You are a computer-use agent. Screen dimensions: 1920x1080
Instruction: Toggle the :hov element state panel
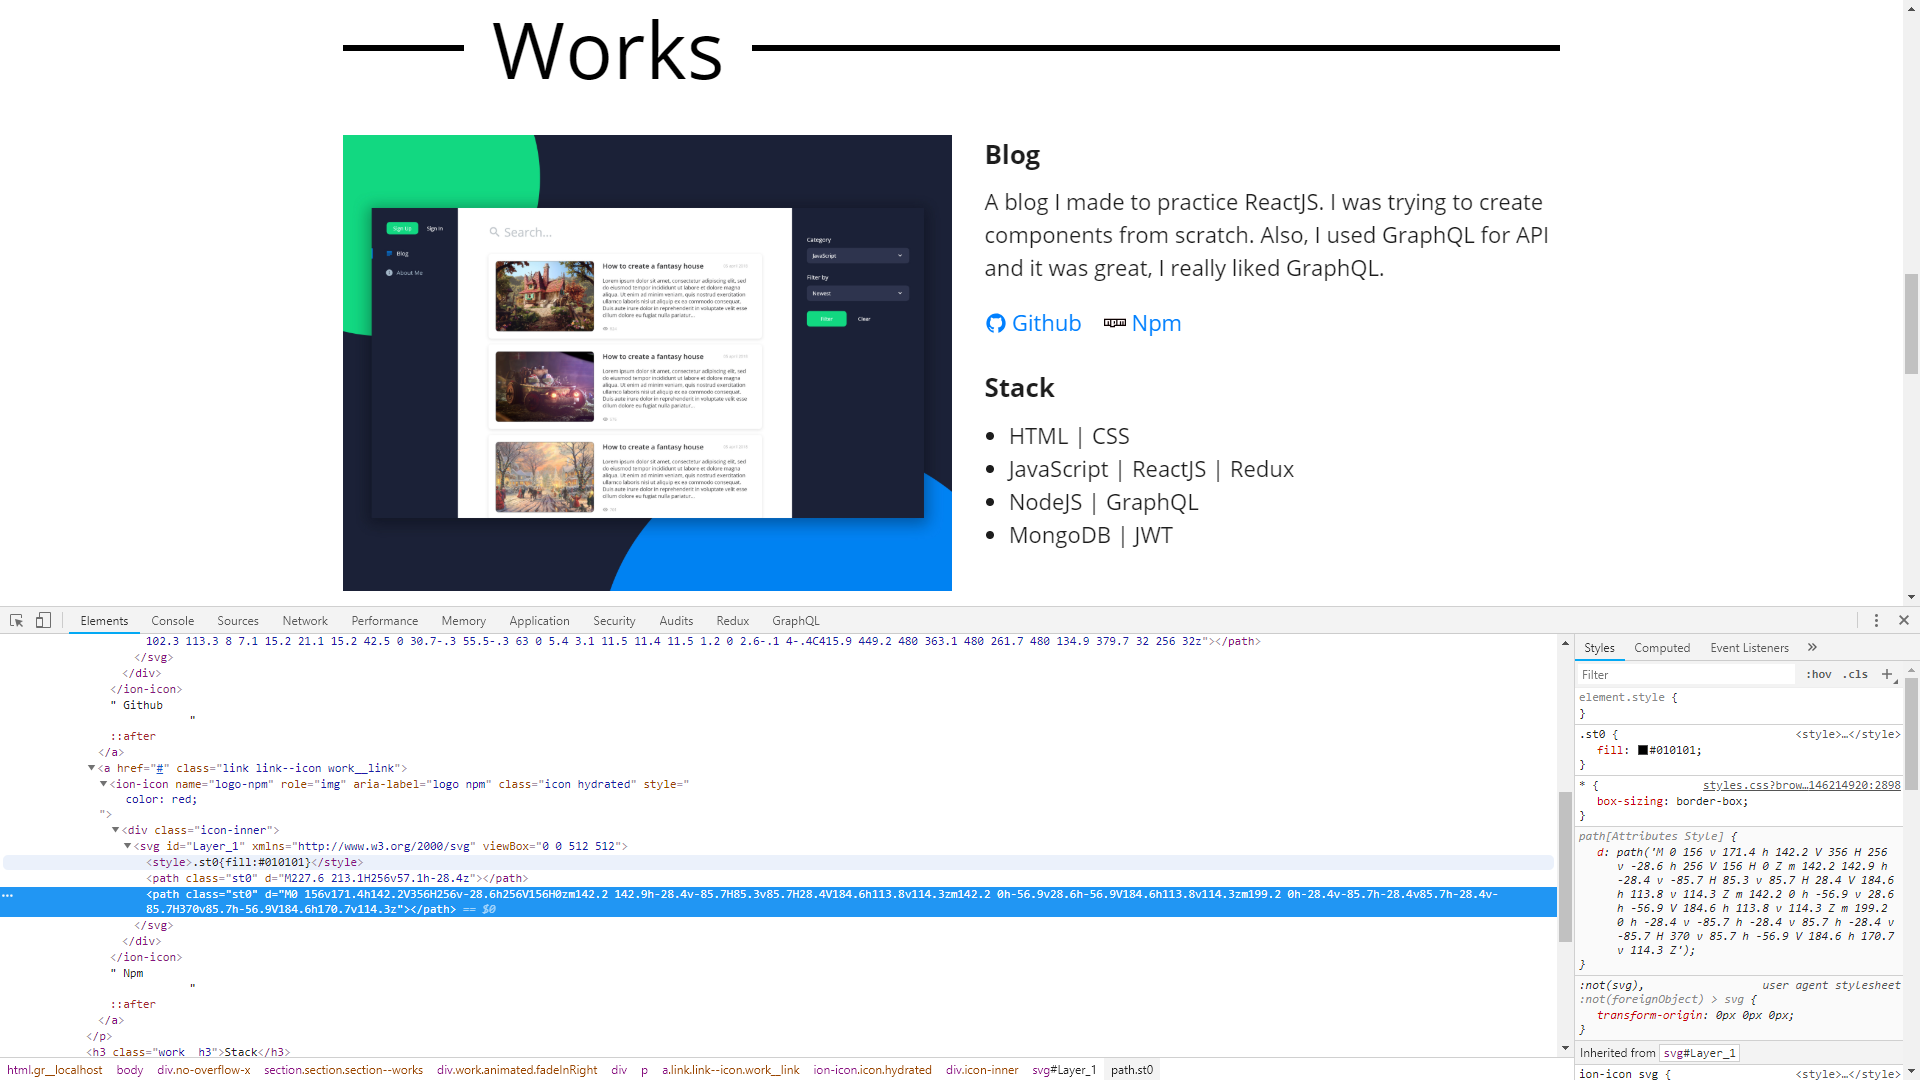[1819, 675]
